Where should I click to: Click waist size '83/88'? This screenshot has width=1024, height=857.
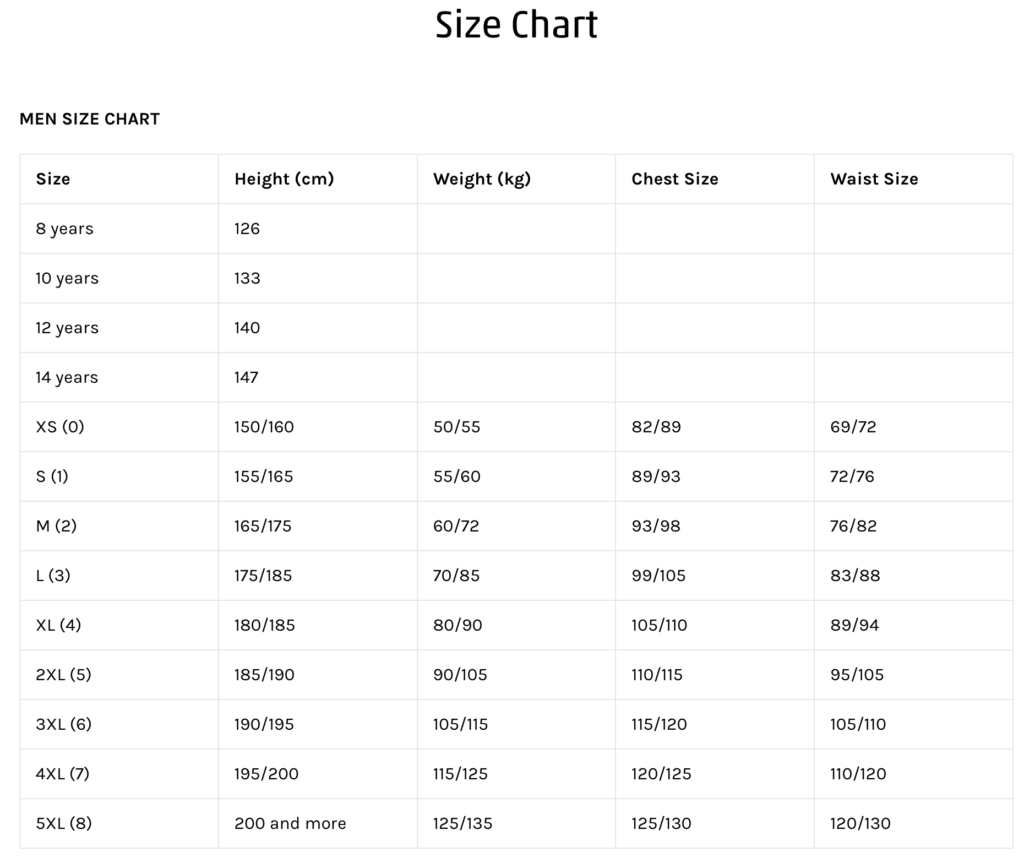tap(855, 576)
